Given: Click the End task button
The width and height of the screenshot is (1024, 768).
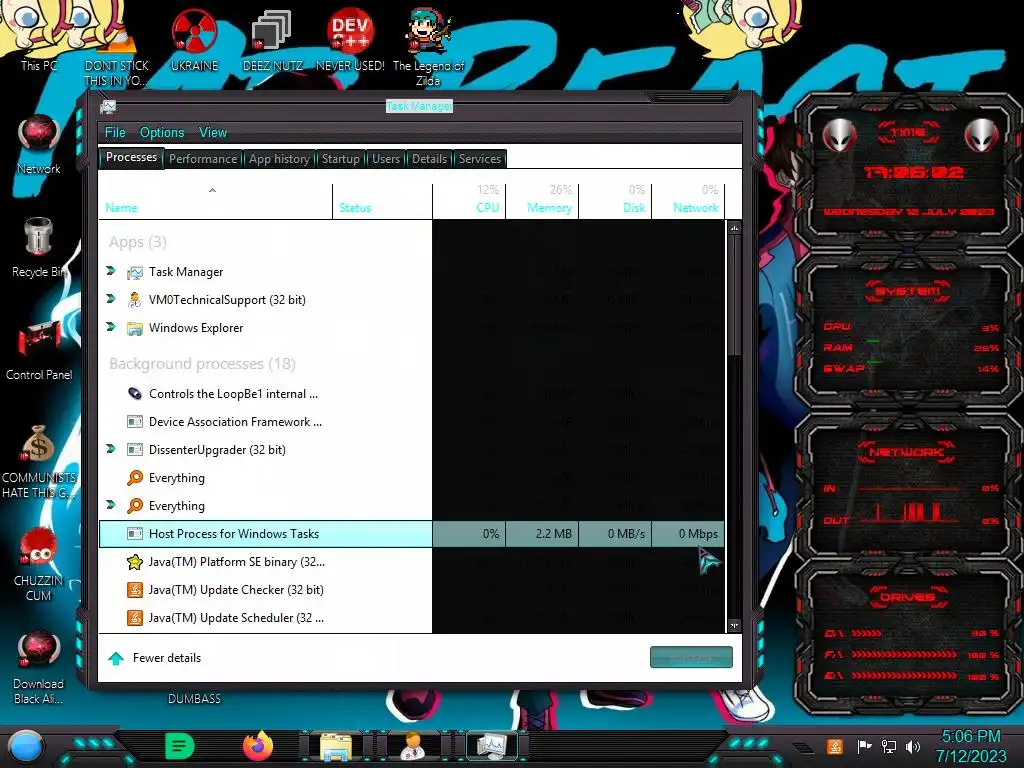Looking at the screenshot, I should pyautogui.click(x=691, y=658).
